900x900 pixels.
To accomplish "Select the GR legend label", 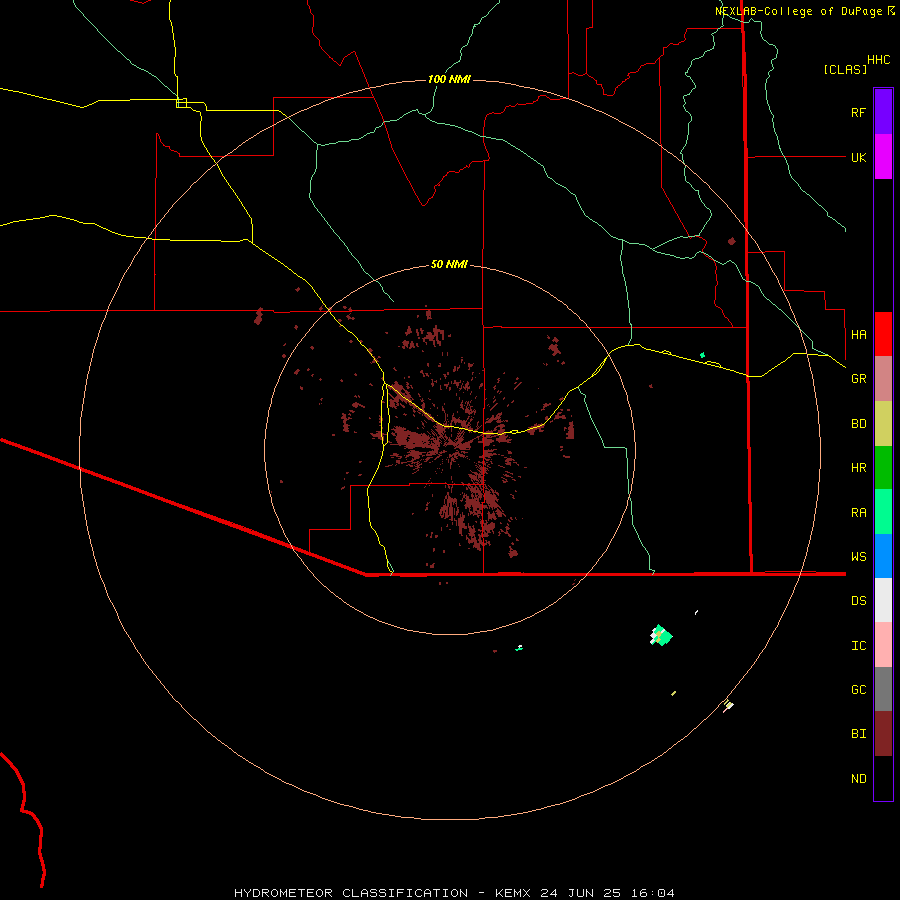I will point(858,379).
